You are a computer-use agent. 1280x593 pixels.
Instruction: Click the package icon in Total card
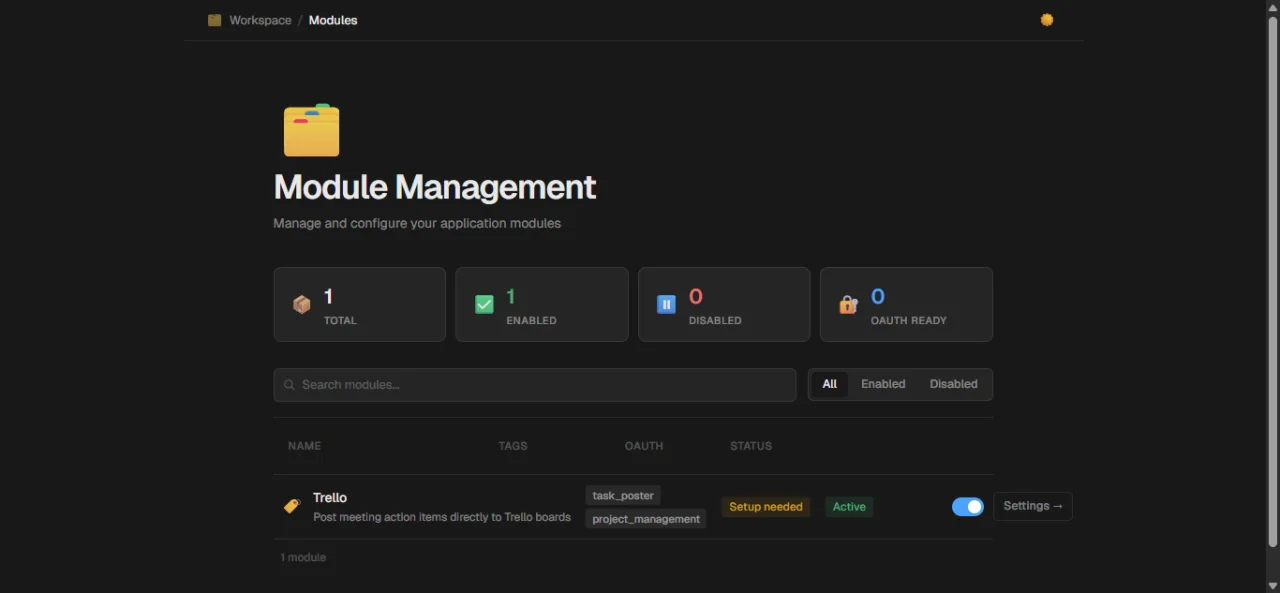click(x=301, y=305)
